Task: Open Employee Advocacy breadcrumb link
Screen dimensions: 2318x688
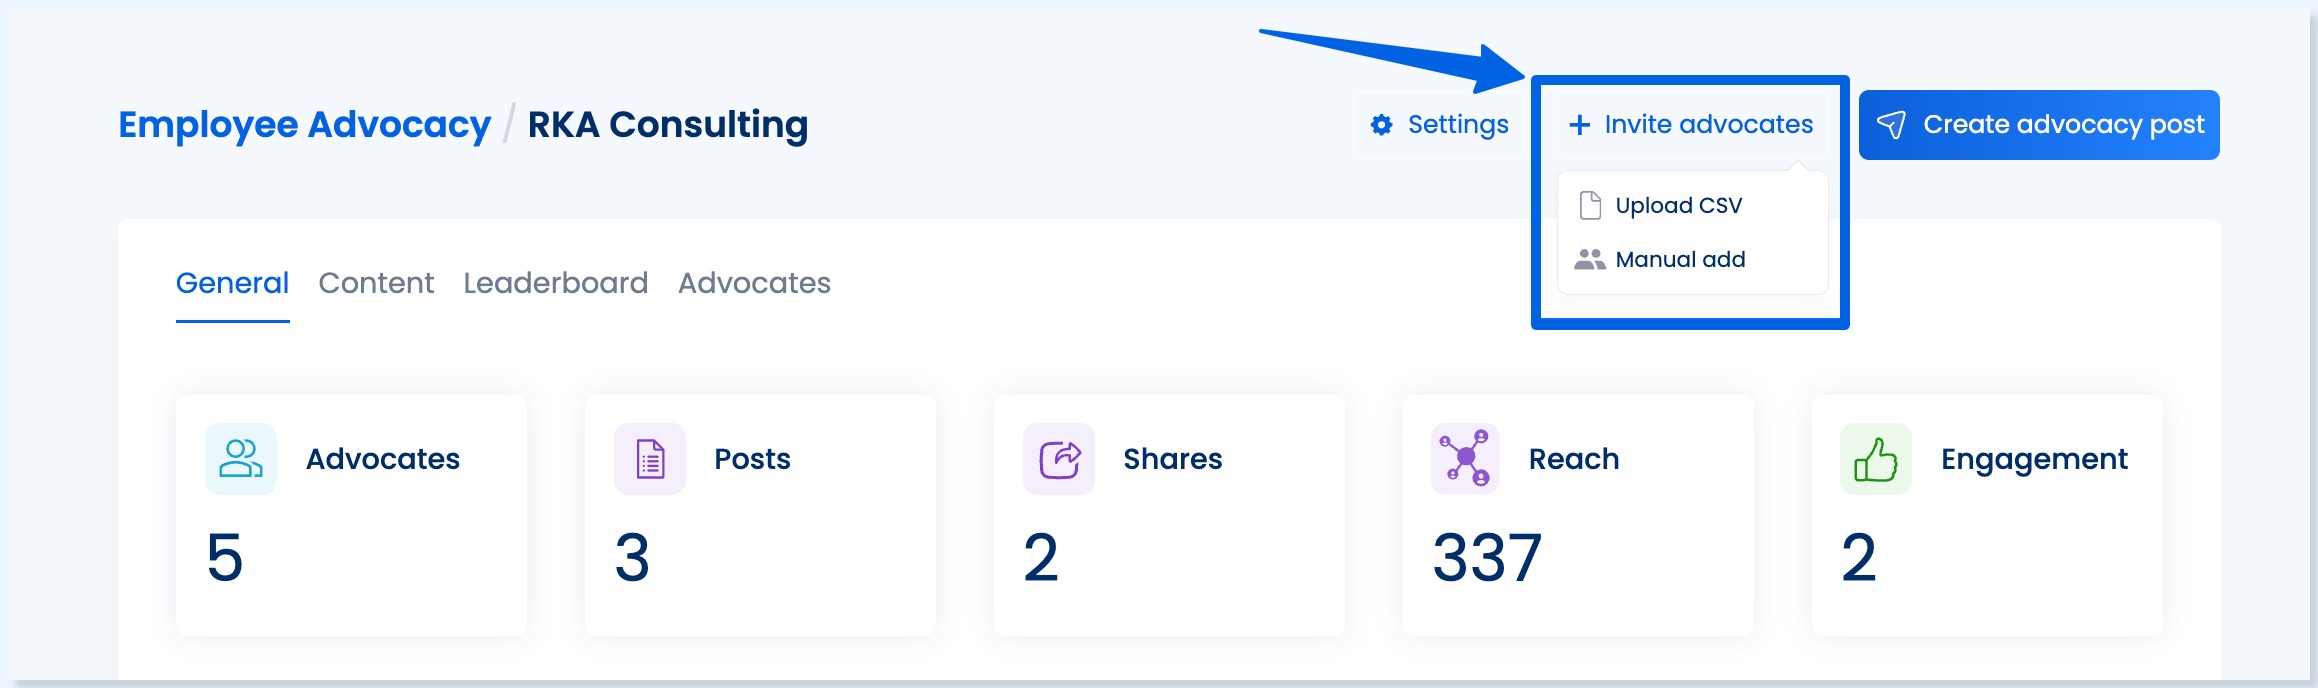Action: [304, 124]
